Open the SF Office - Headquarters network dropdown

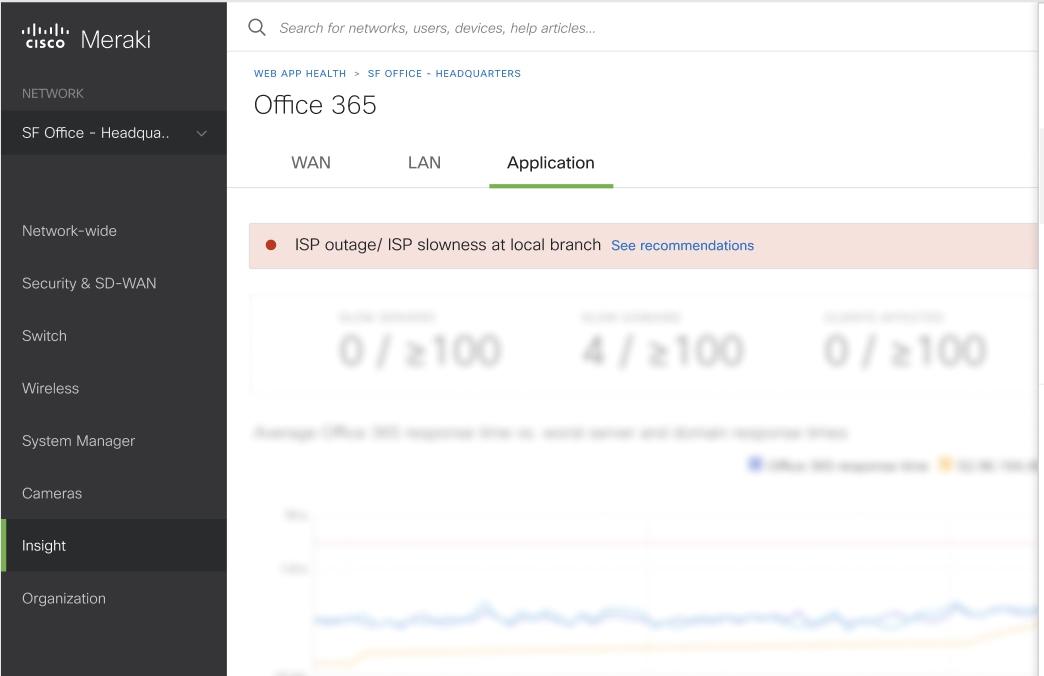[114, 133]
